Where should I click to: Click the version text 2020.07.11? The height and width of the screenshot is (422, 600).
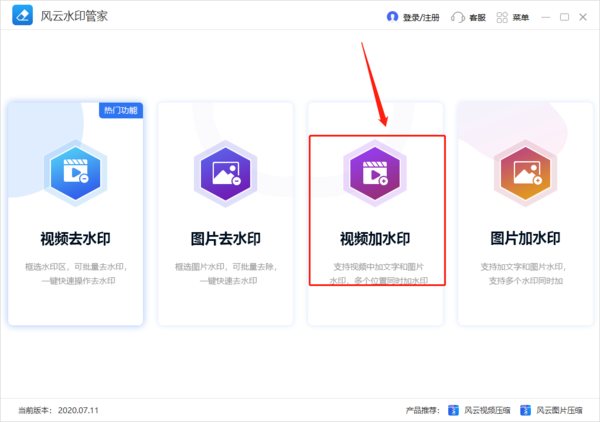click(78, 411)
